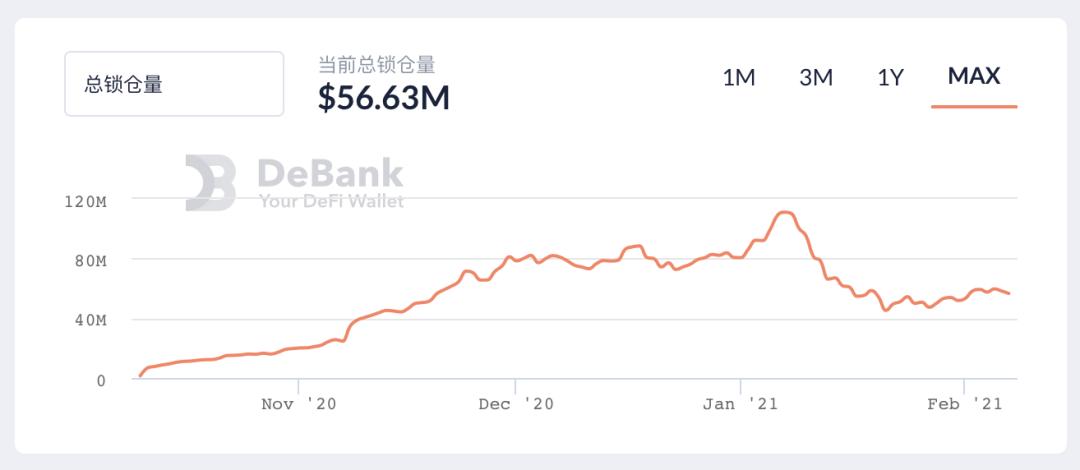Select the 1M time range tab
Image resolution: width=1080 pixels, height=470 pixels.
[738, 78]
